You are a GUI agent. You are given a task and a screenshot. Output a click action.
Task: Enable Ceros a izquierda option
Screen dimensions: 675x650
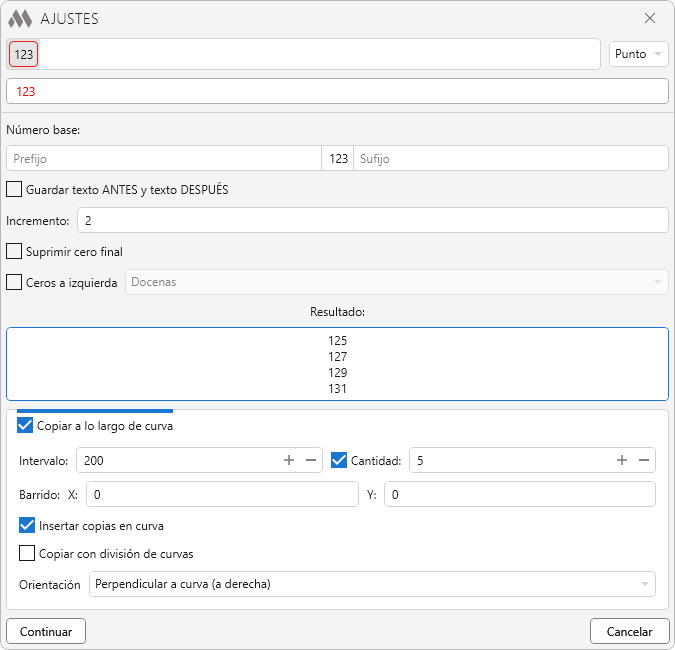[x=15, y=282]
